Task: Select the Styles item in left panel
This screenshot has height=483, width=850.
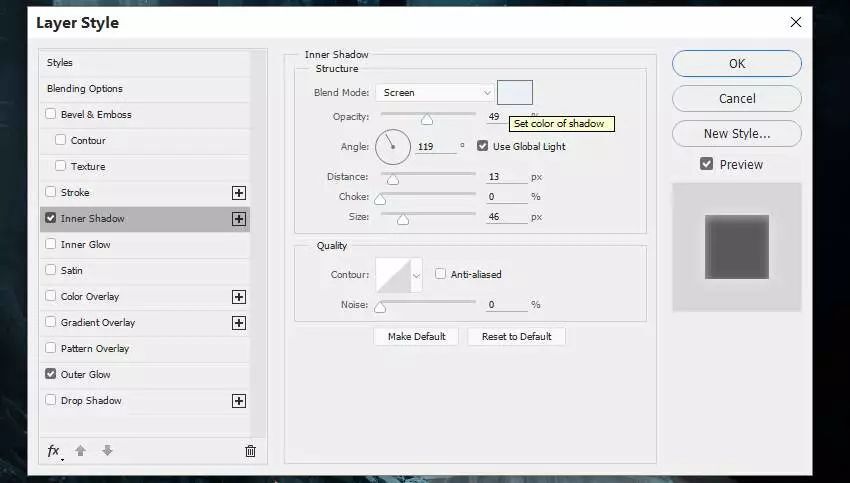Action: [x=60, y=63]
